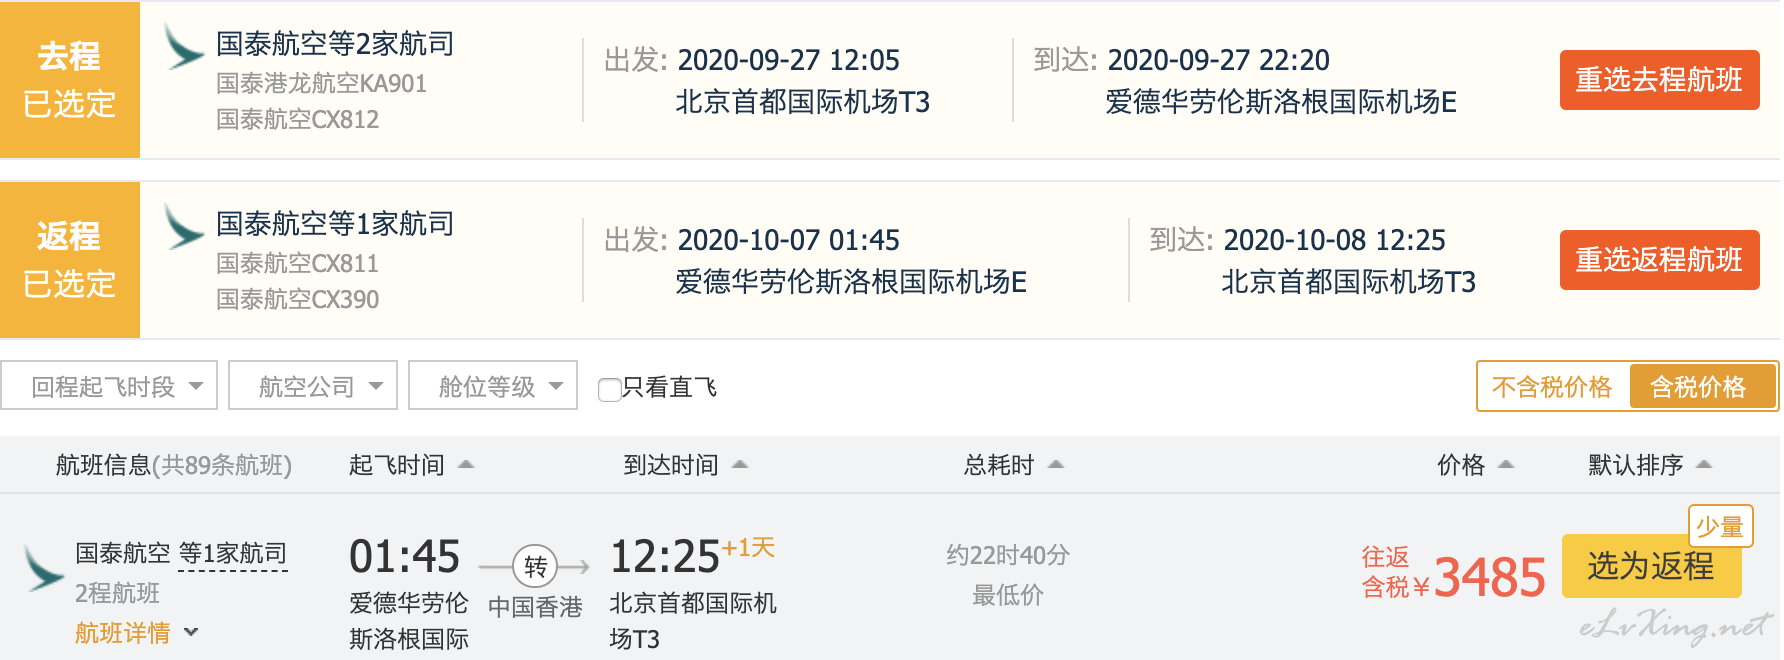The image size is (1784, 660).
Task: Click the 少量 limited seats badge
Action: pyautogui.click(x=1720, y=526)
